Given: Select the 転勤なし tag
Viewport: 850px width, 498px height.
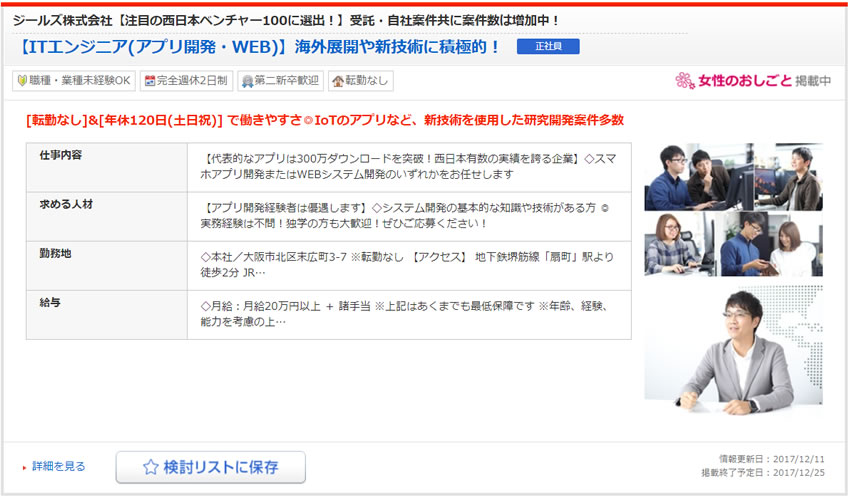Looking at the screenshot, I should point(360,81).
